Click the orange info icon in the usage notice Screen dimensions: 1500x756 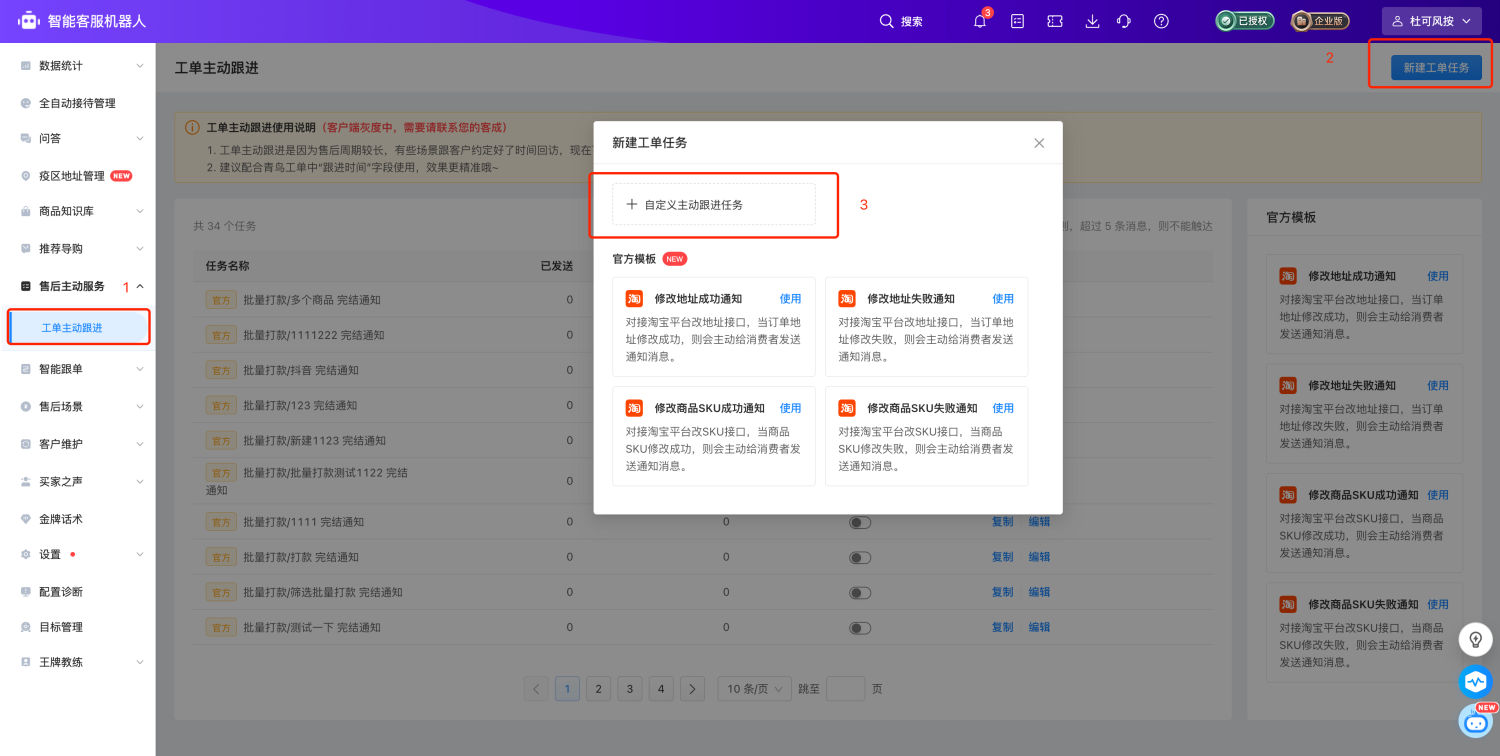pyautogui.click(x=192, y=128)
